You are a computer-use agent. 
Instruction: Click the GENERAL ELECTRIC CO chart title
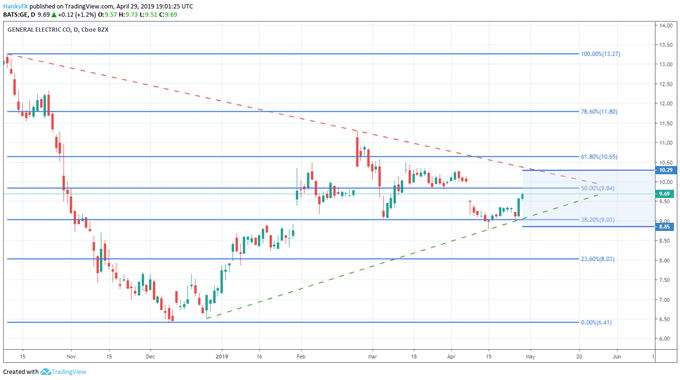tap(39, 30)
